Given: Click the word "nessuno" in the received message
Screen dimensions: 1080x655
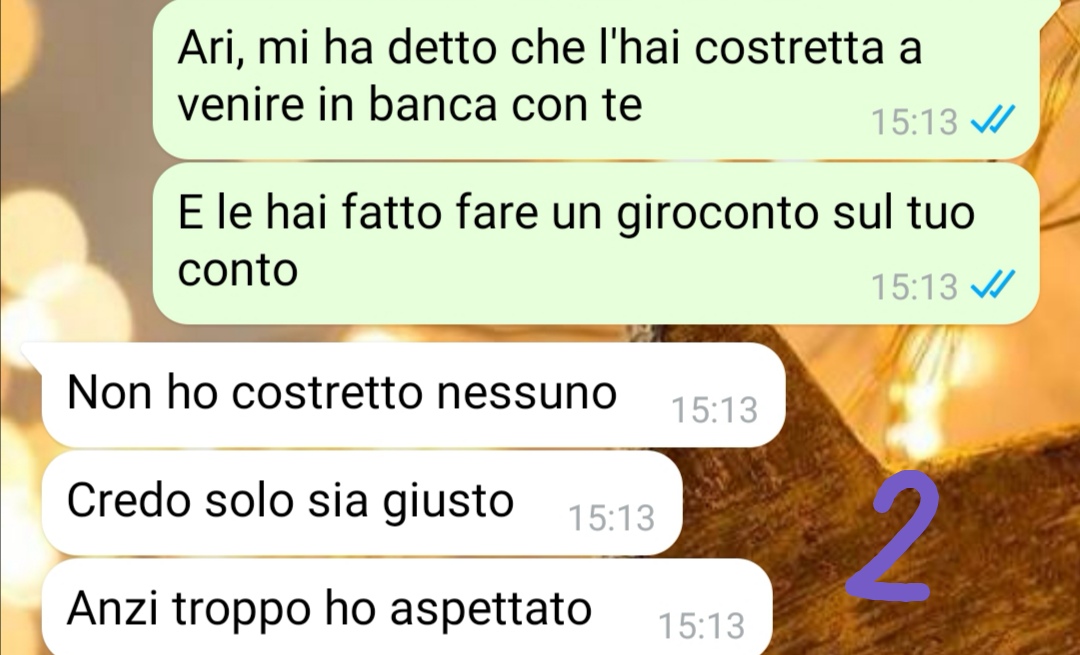Looking at the screenshot, I should [527, 394].
